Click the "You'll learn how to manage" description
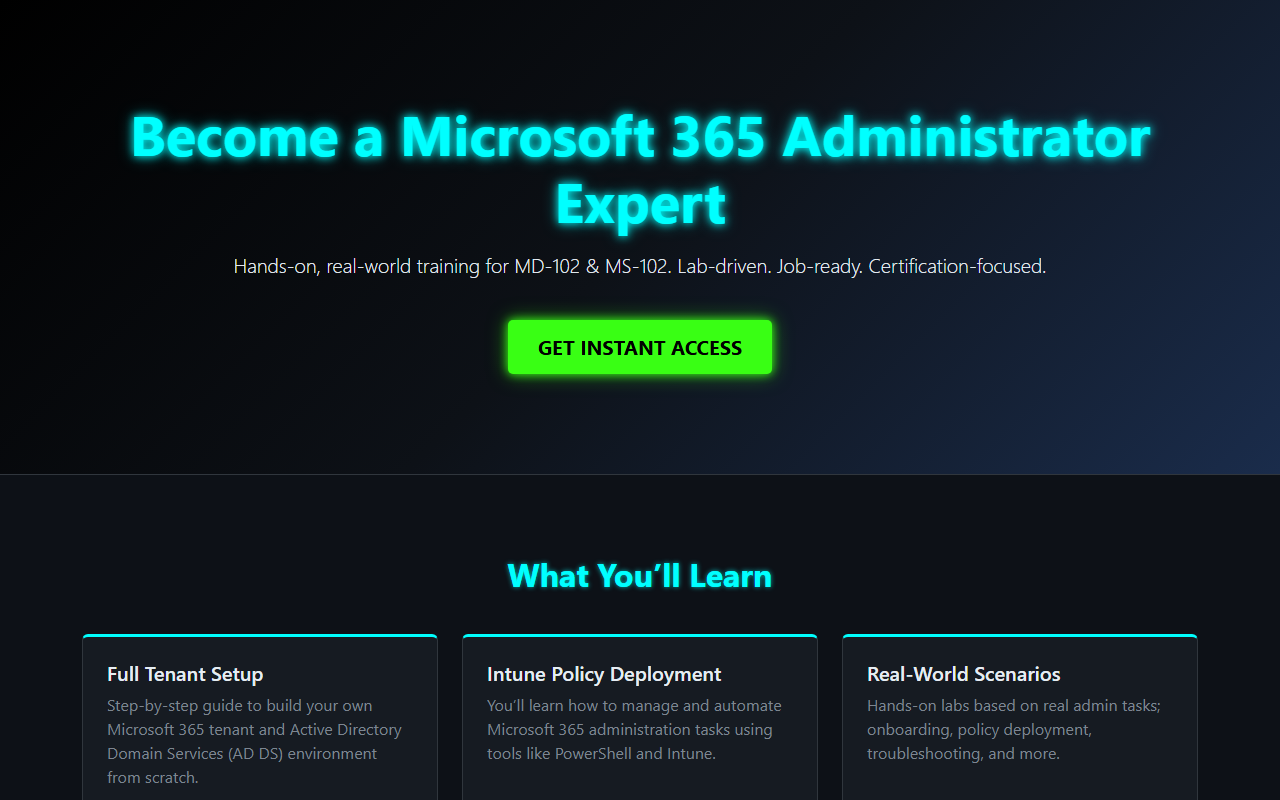The height and width of the screenshot is (800, 1280). [x=634, y=729]
